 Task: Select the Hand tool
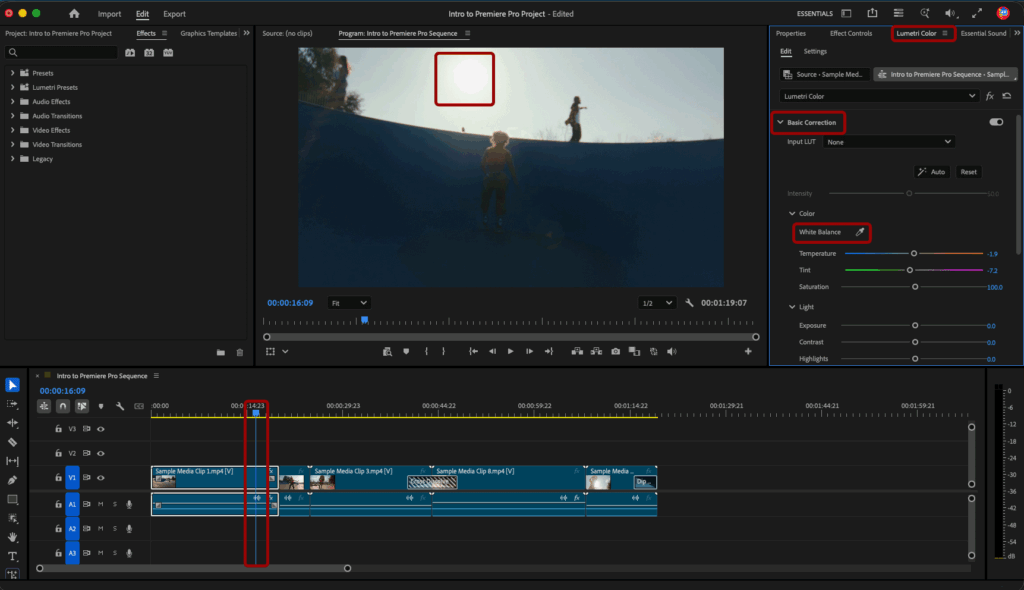click(12, 537)
